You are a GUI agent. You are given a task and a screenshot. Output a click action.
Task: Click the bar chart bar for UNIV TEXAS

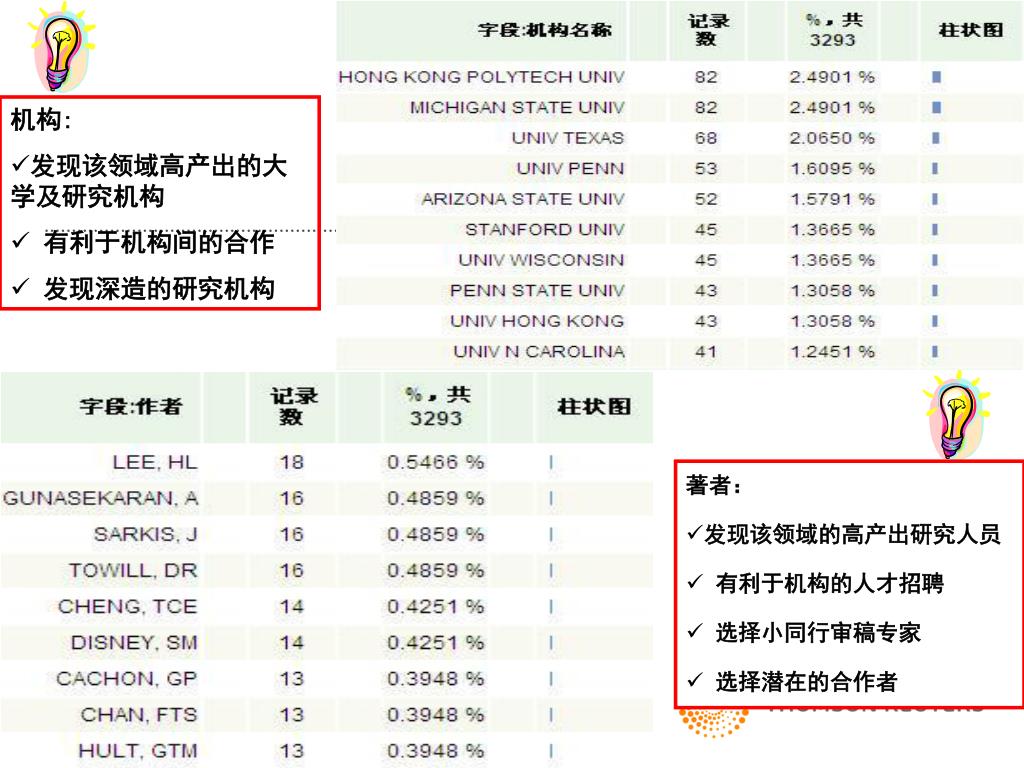[936, 138]
